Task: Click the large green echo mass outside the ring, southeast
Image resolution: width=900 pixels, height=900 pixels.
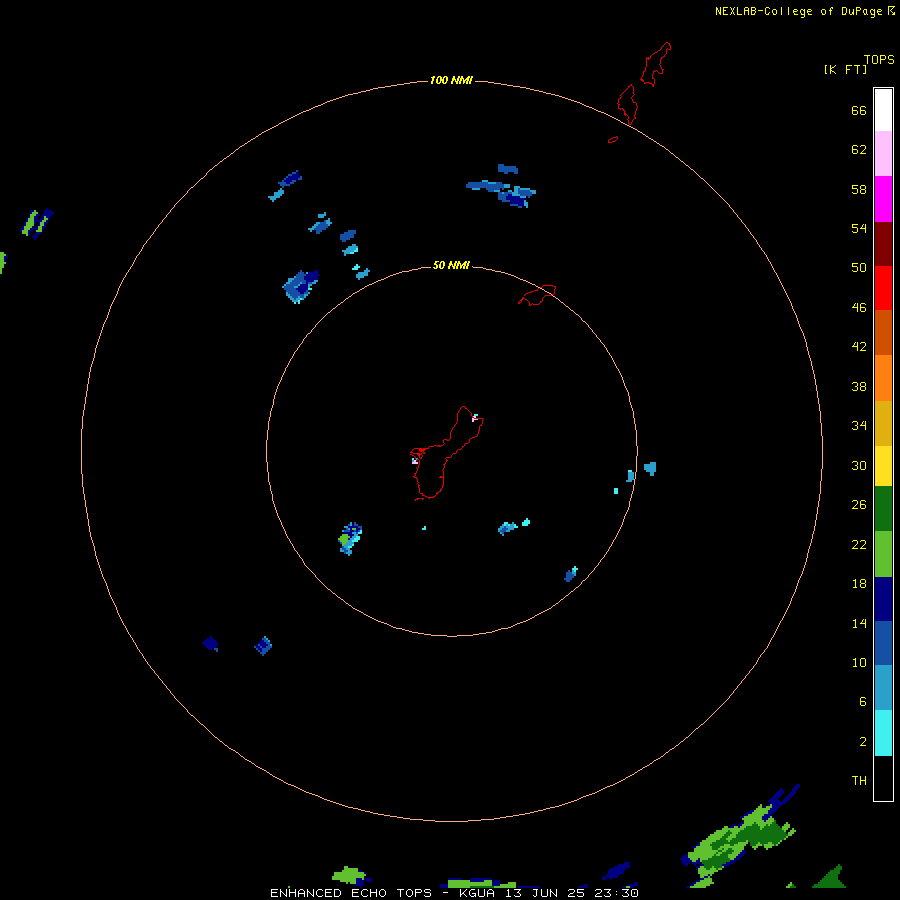Action: point(740,837)
